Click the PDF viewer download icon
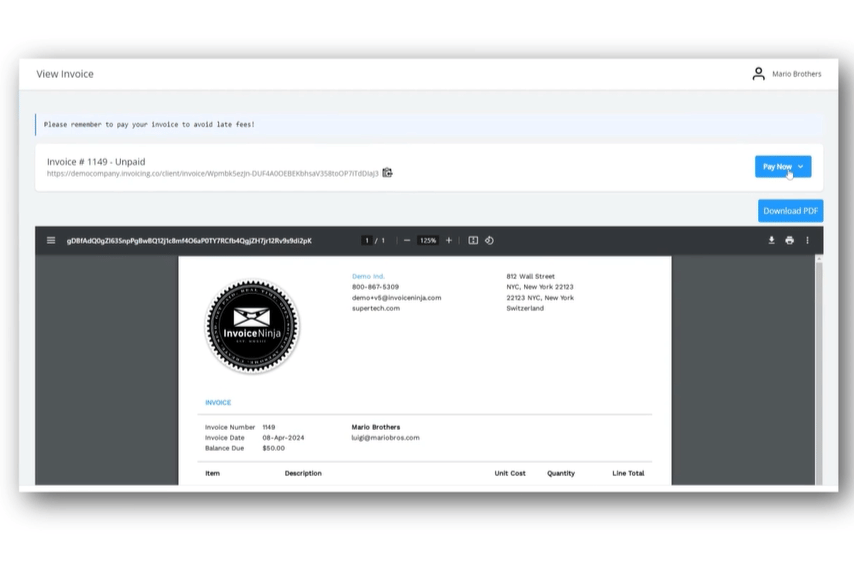The height and width of the screenshot is (570, 854). pos(771,240)
